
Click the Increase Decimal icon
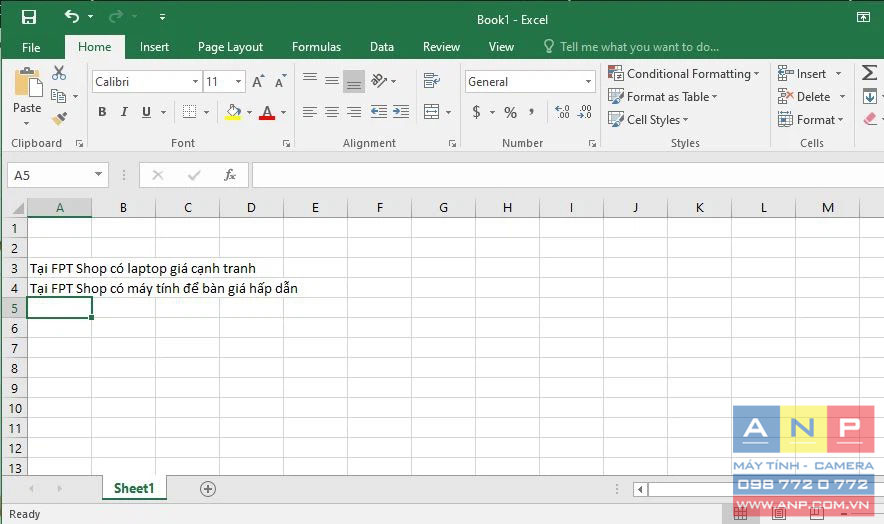pos(562,112)
